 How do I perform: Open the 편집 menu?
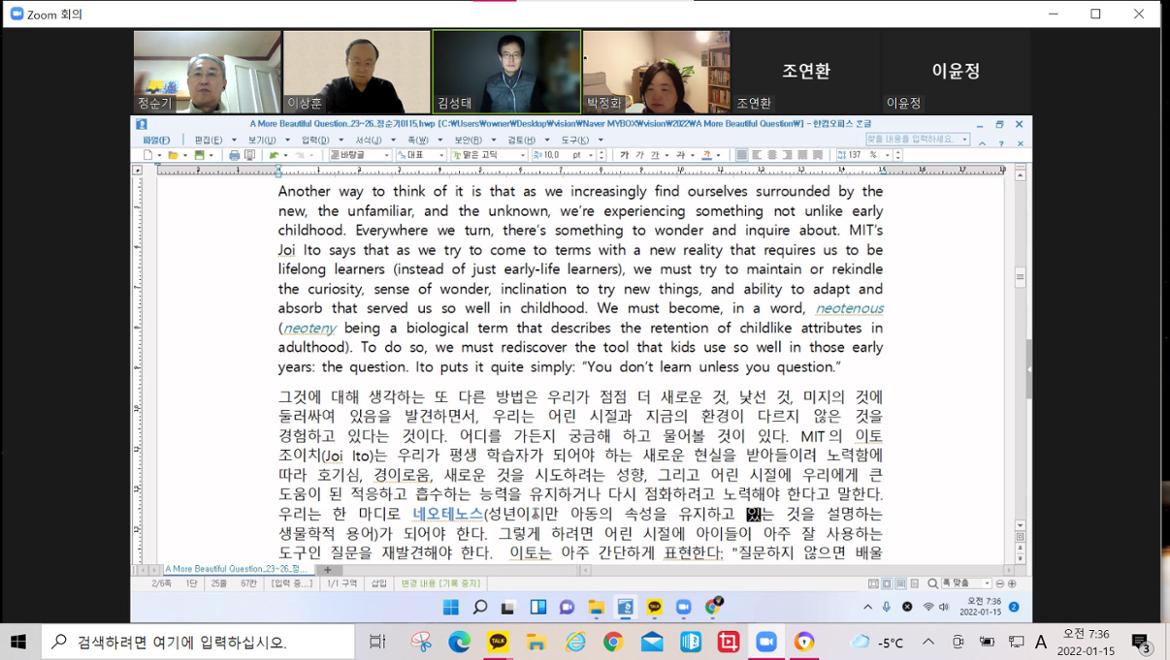pyautogui.click(x=209, y=140)
